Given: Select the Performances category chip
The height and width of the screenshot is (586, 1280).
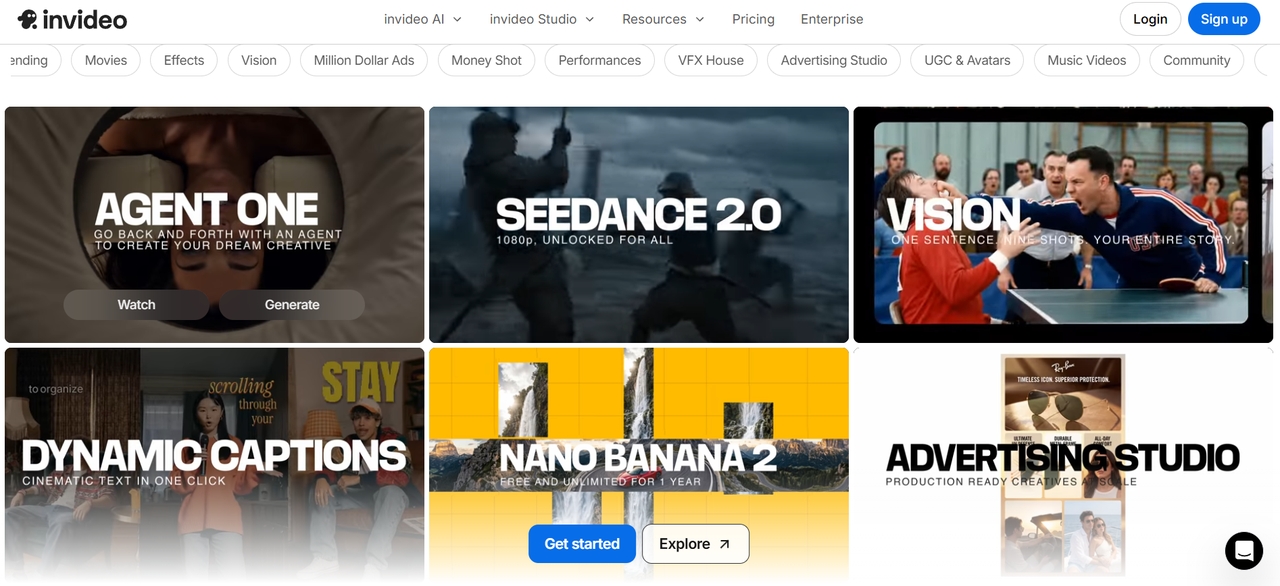Looking at the screenshot, I should [x=600, y=60].
